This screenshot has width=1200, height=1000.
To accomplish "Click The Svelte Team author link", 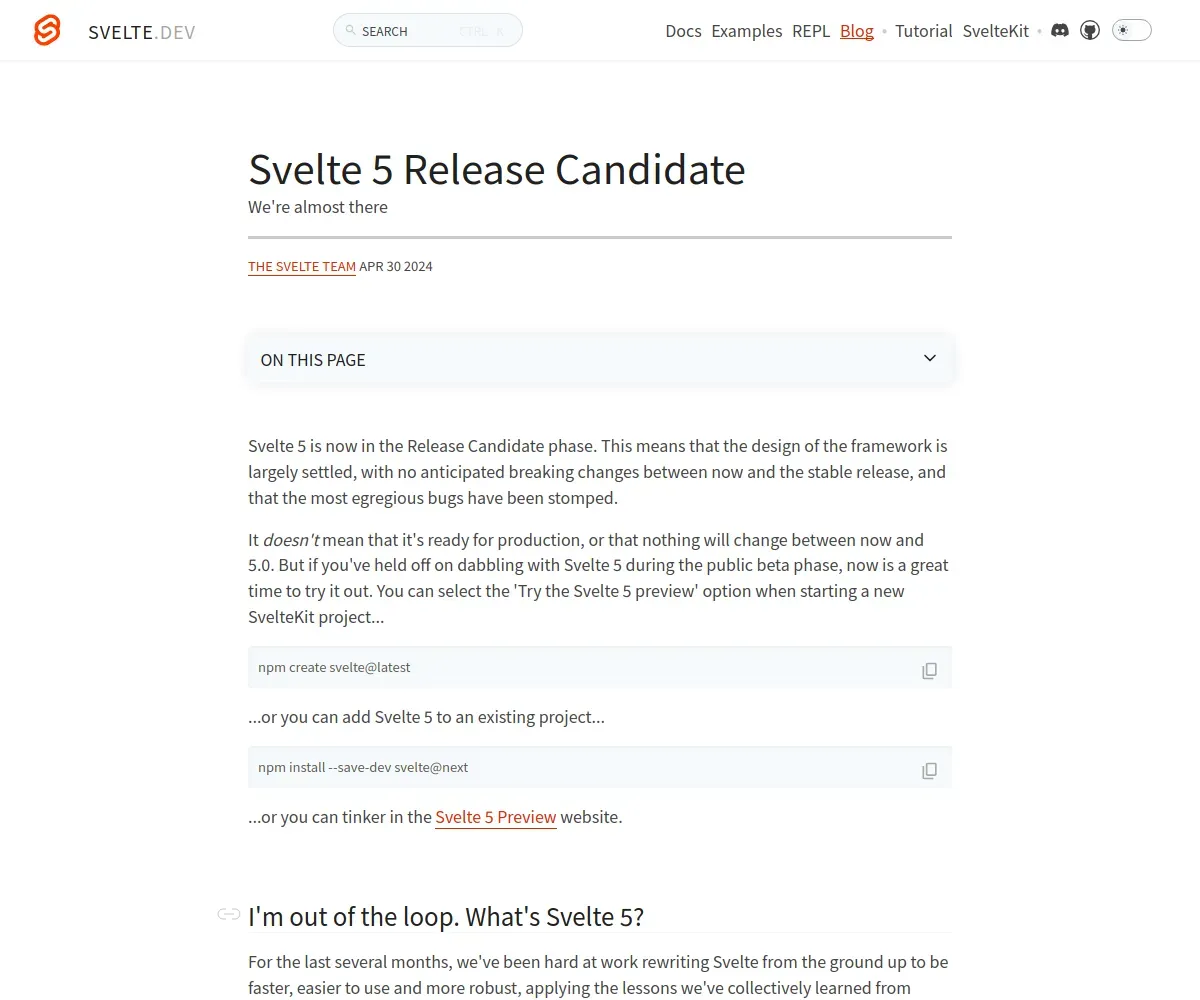I will (x=302, y=267).
